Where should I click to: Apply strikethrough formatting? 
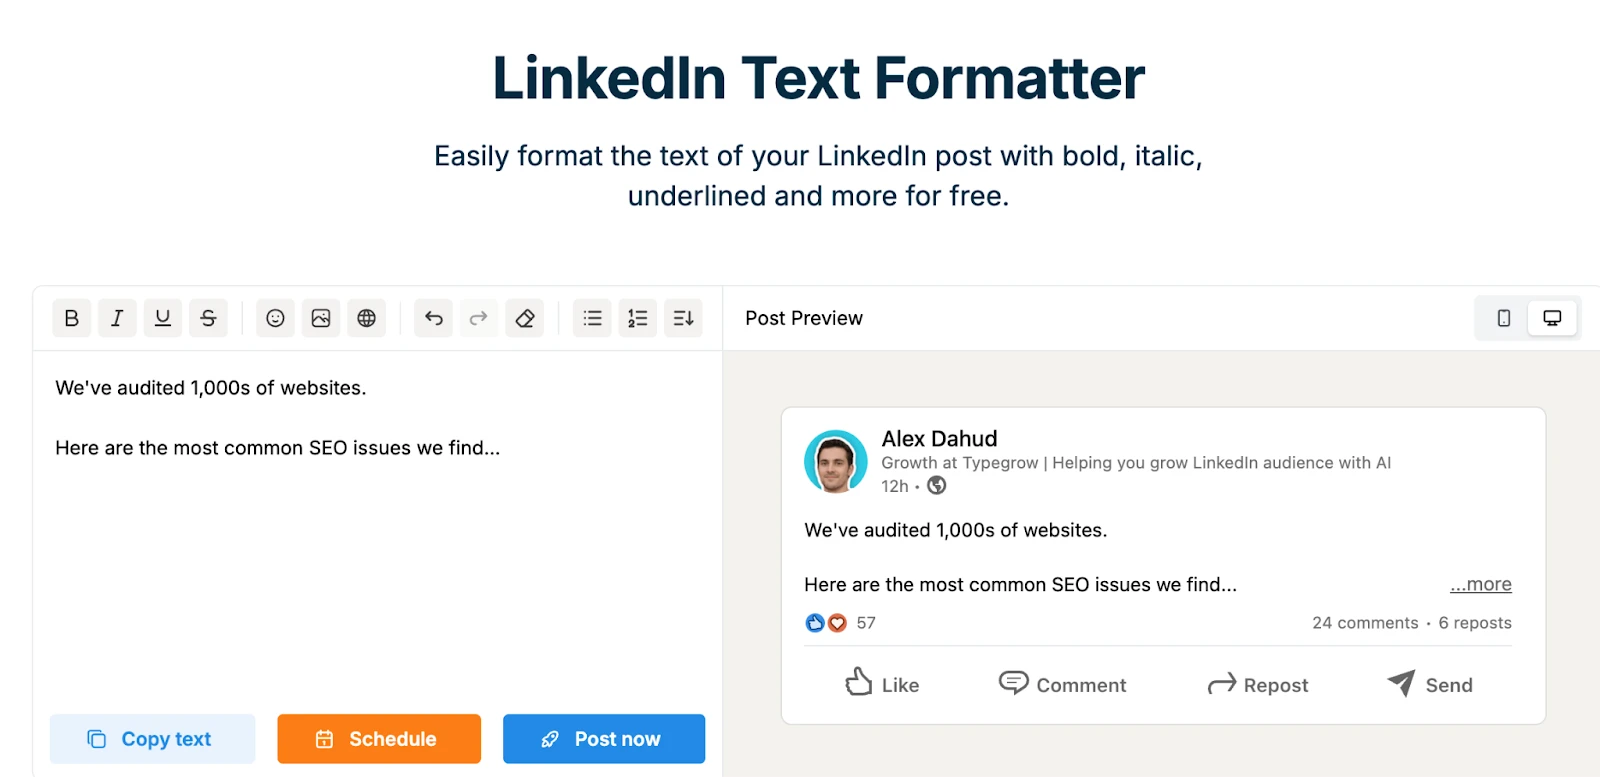[x=208, y=318]
